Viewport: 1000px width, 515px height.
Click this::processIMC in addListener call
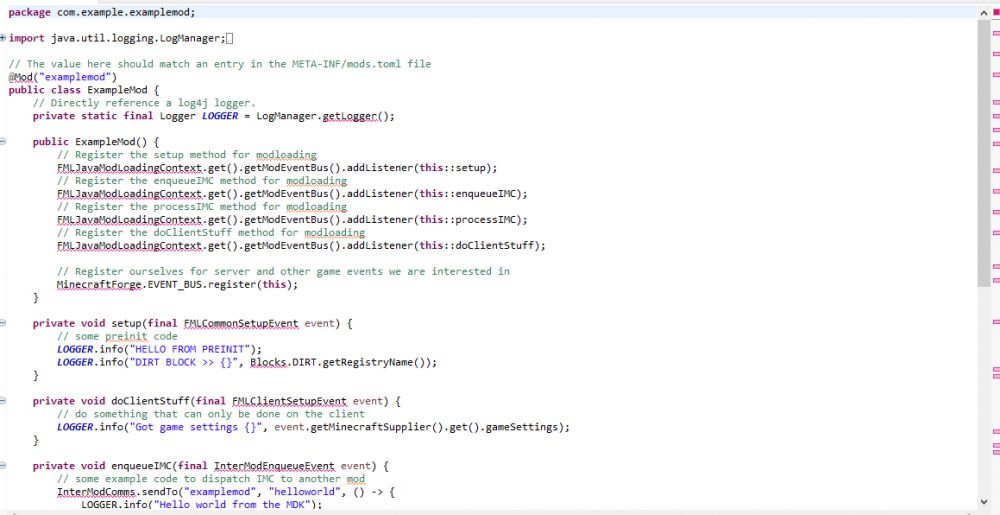pyautogui.click(x=467, y=220)
